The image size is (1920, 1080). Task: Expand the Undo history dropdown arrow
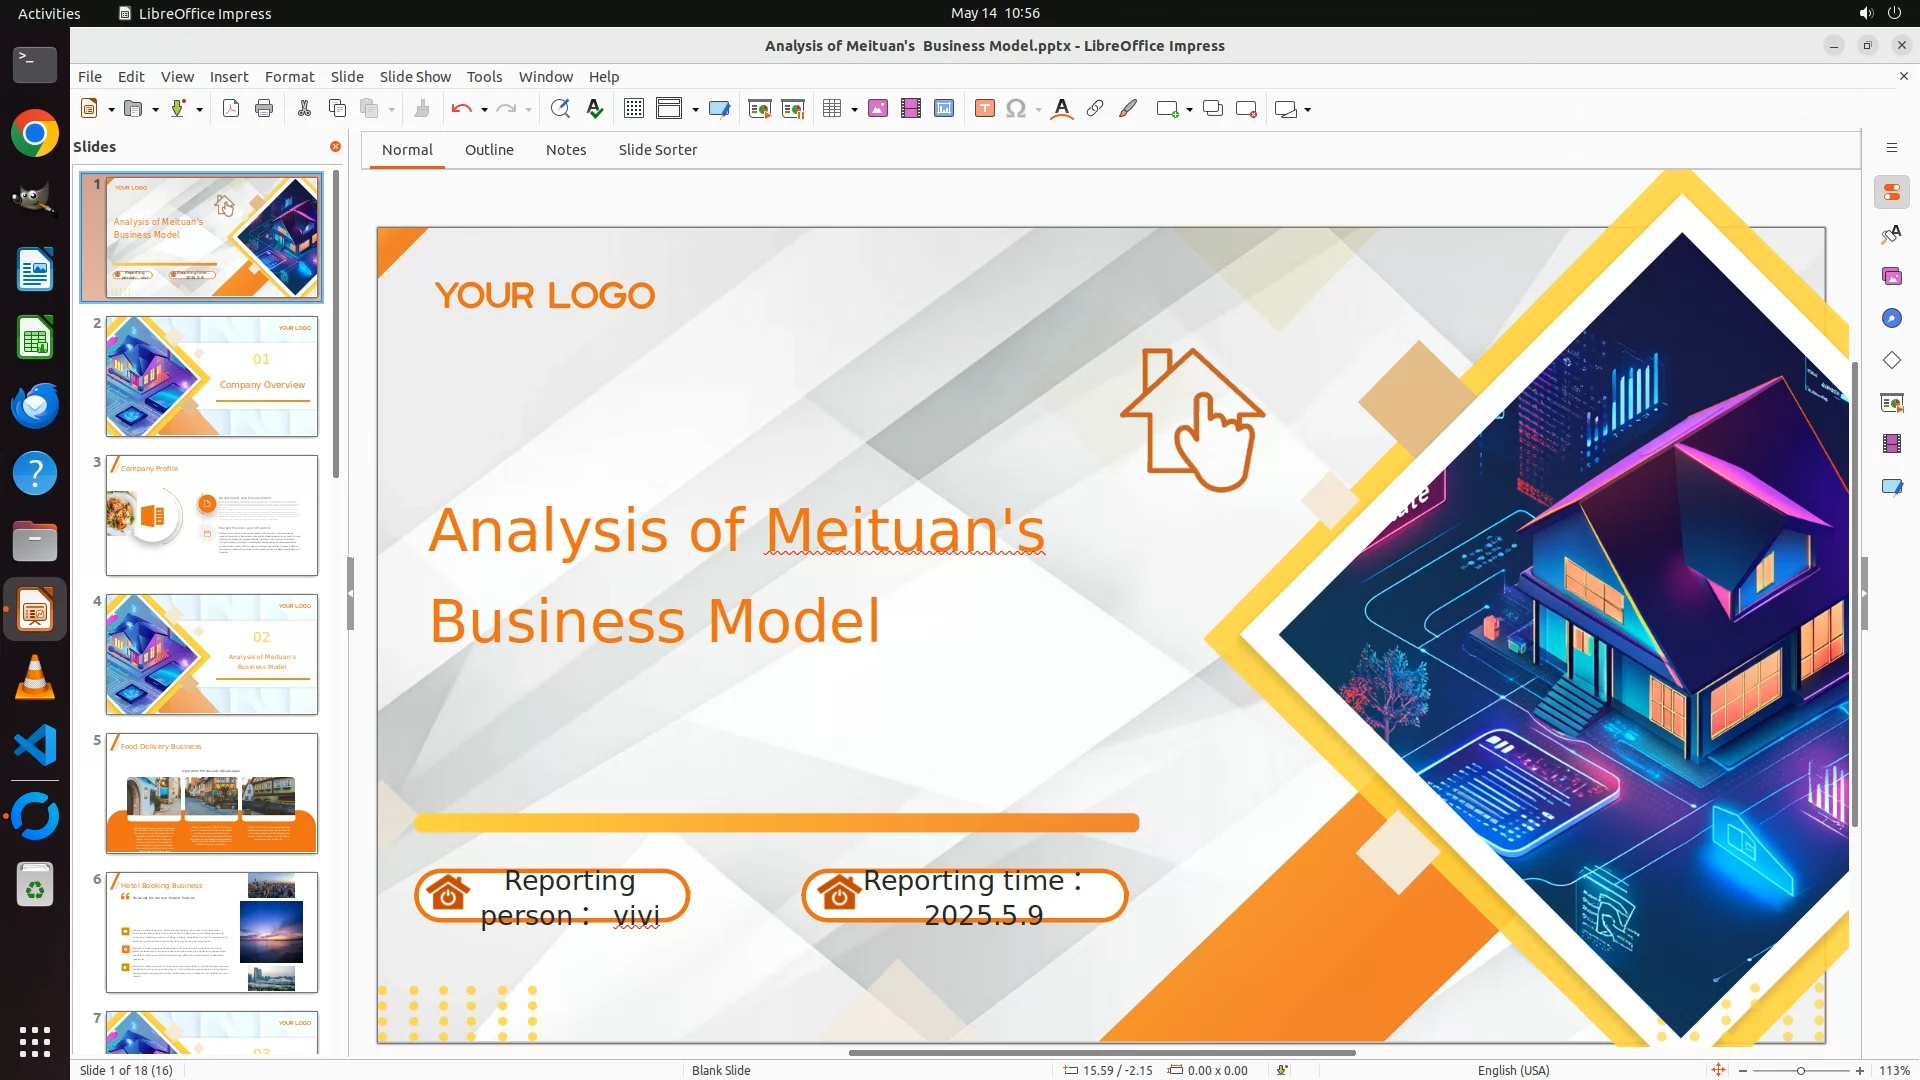tap(484, 110)
